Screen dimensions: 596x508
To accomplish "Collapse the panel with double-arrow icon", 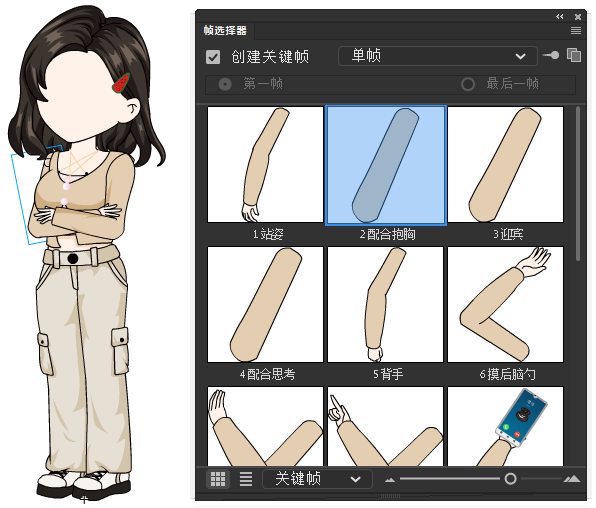I will pyautogui.click(x=560, y=17).
